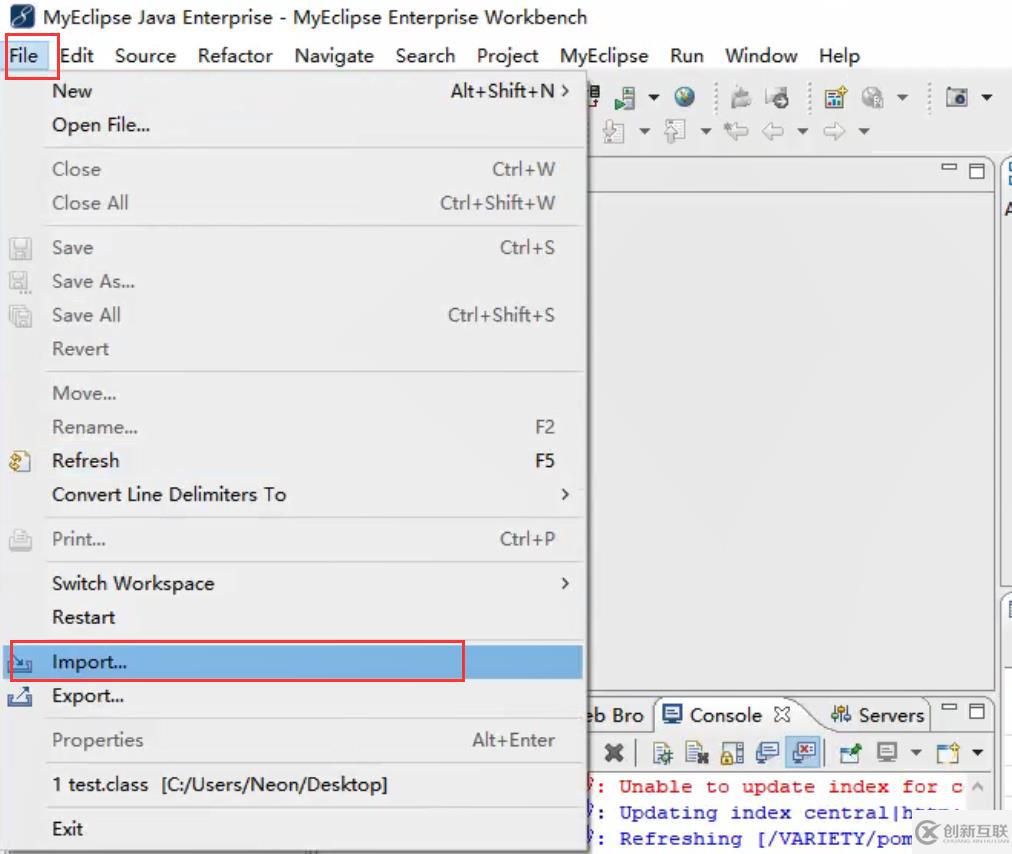Click the camera capture icon in toolbar
The image size is (1012, 854).
pyautogui.click(x=957, y=97)
